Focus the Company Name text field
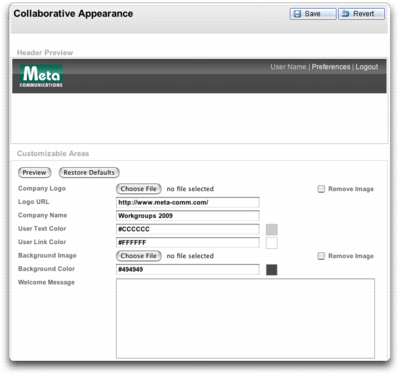This screenshot has height=375, width=401. coord(188,216)
